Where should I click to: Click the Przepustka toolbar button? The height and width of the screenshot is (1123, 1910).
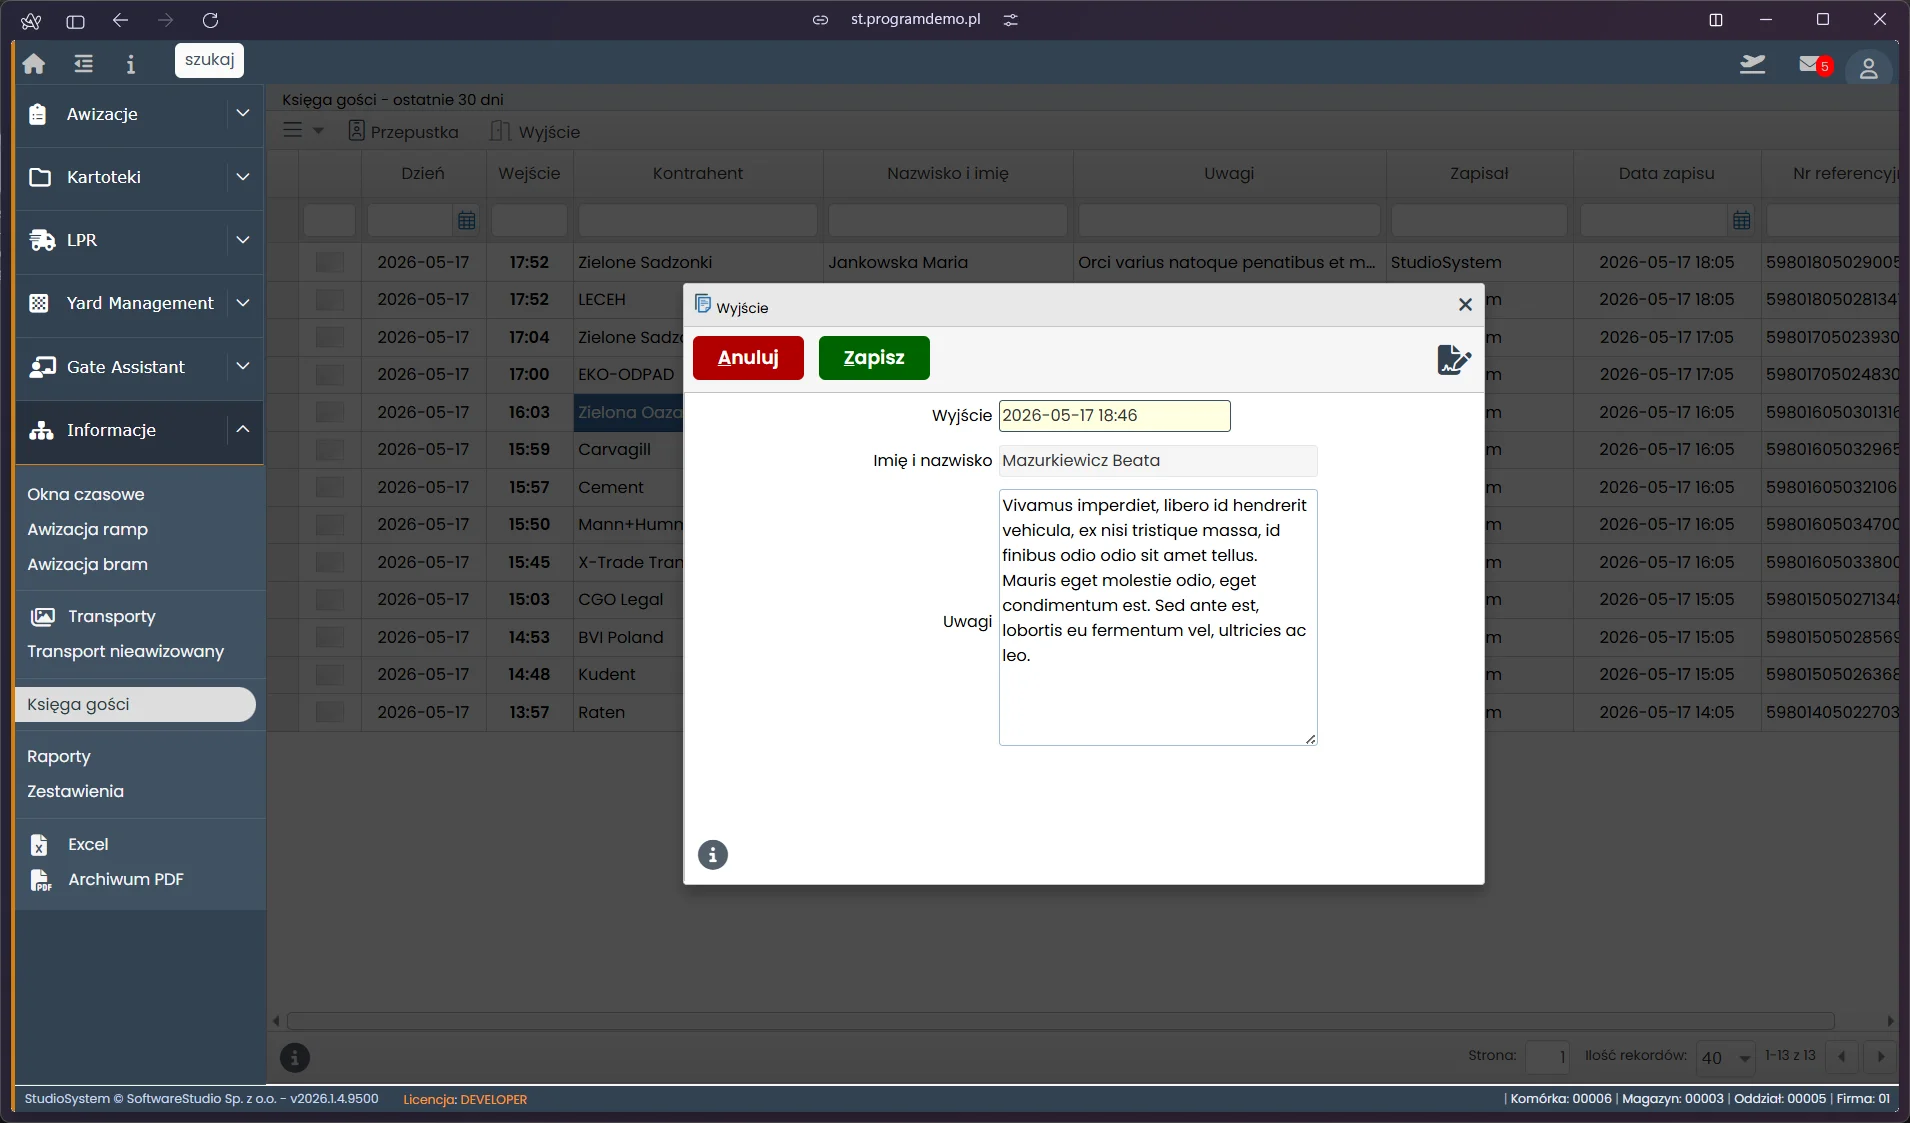coord(403,131)
